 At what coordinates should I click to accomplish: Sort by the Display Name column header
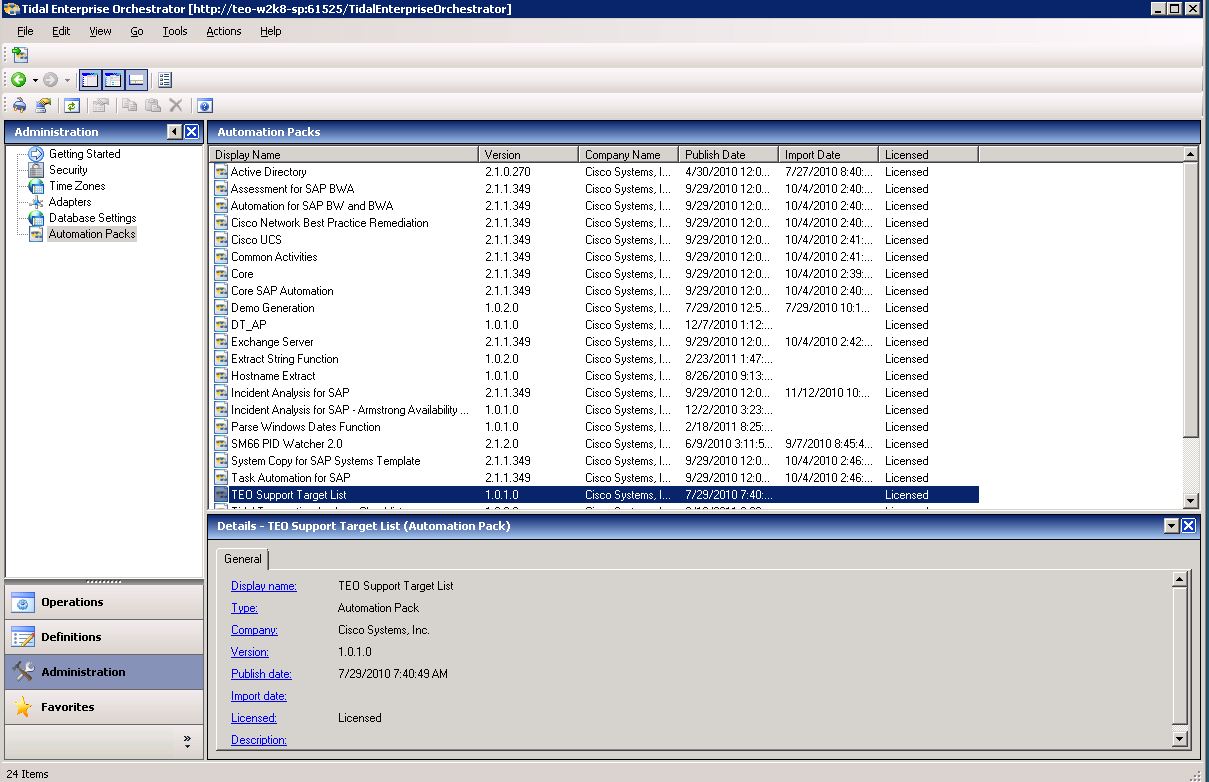coord(344,155)
